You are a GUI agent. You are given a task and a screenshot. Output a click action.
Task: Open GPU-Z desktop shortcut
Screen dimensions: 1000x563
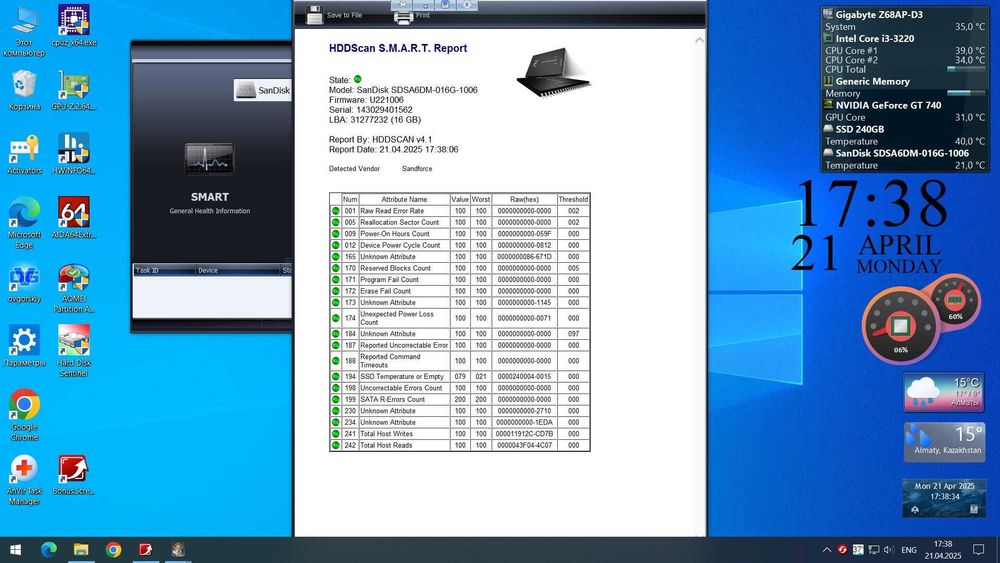(x=74, y=90)
